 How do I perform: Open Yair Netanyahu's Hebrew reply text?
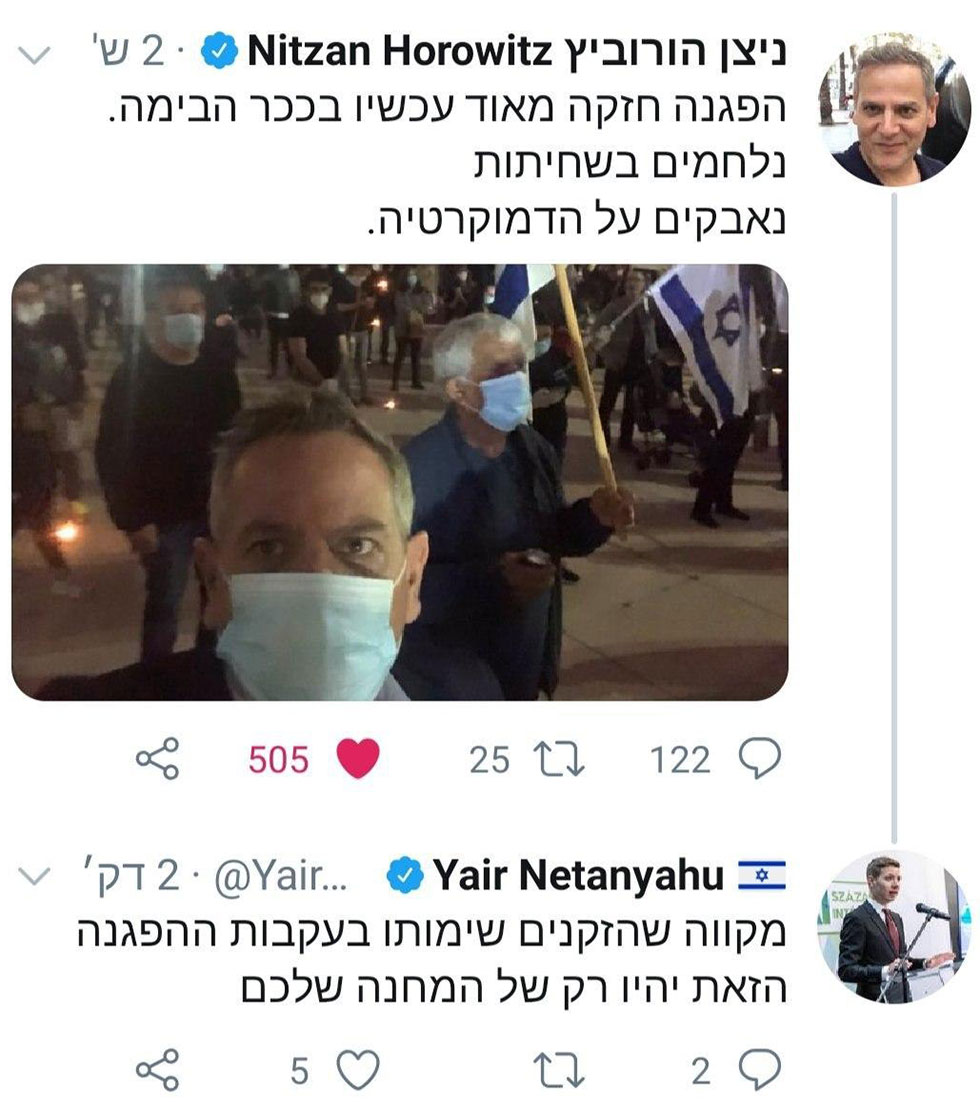(x=432, y=960)
